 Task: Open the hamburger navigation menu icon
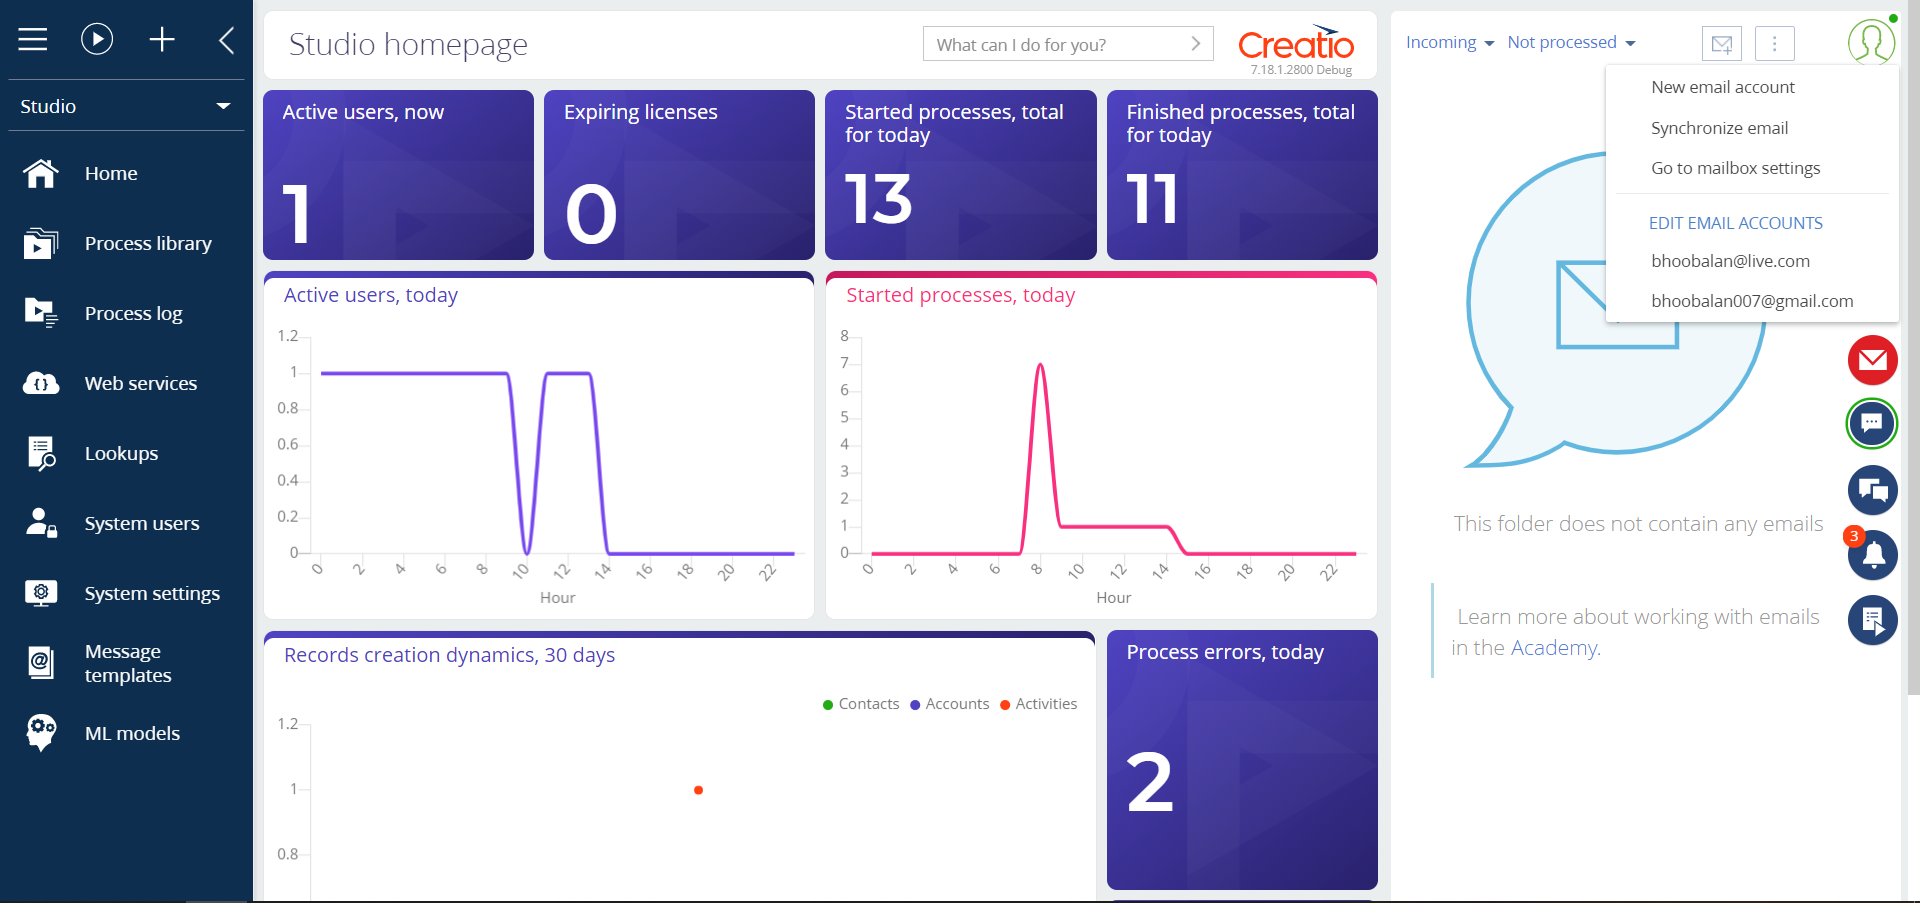33,39
